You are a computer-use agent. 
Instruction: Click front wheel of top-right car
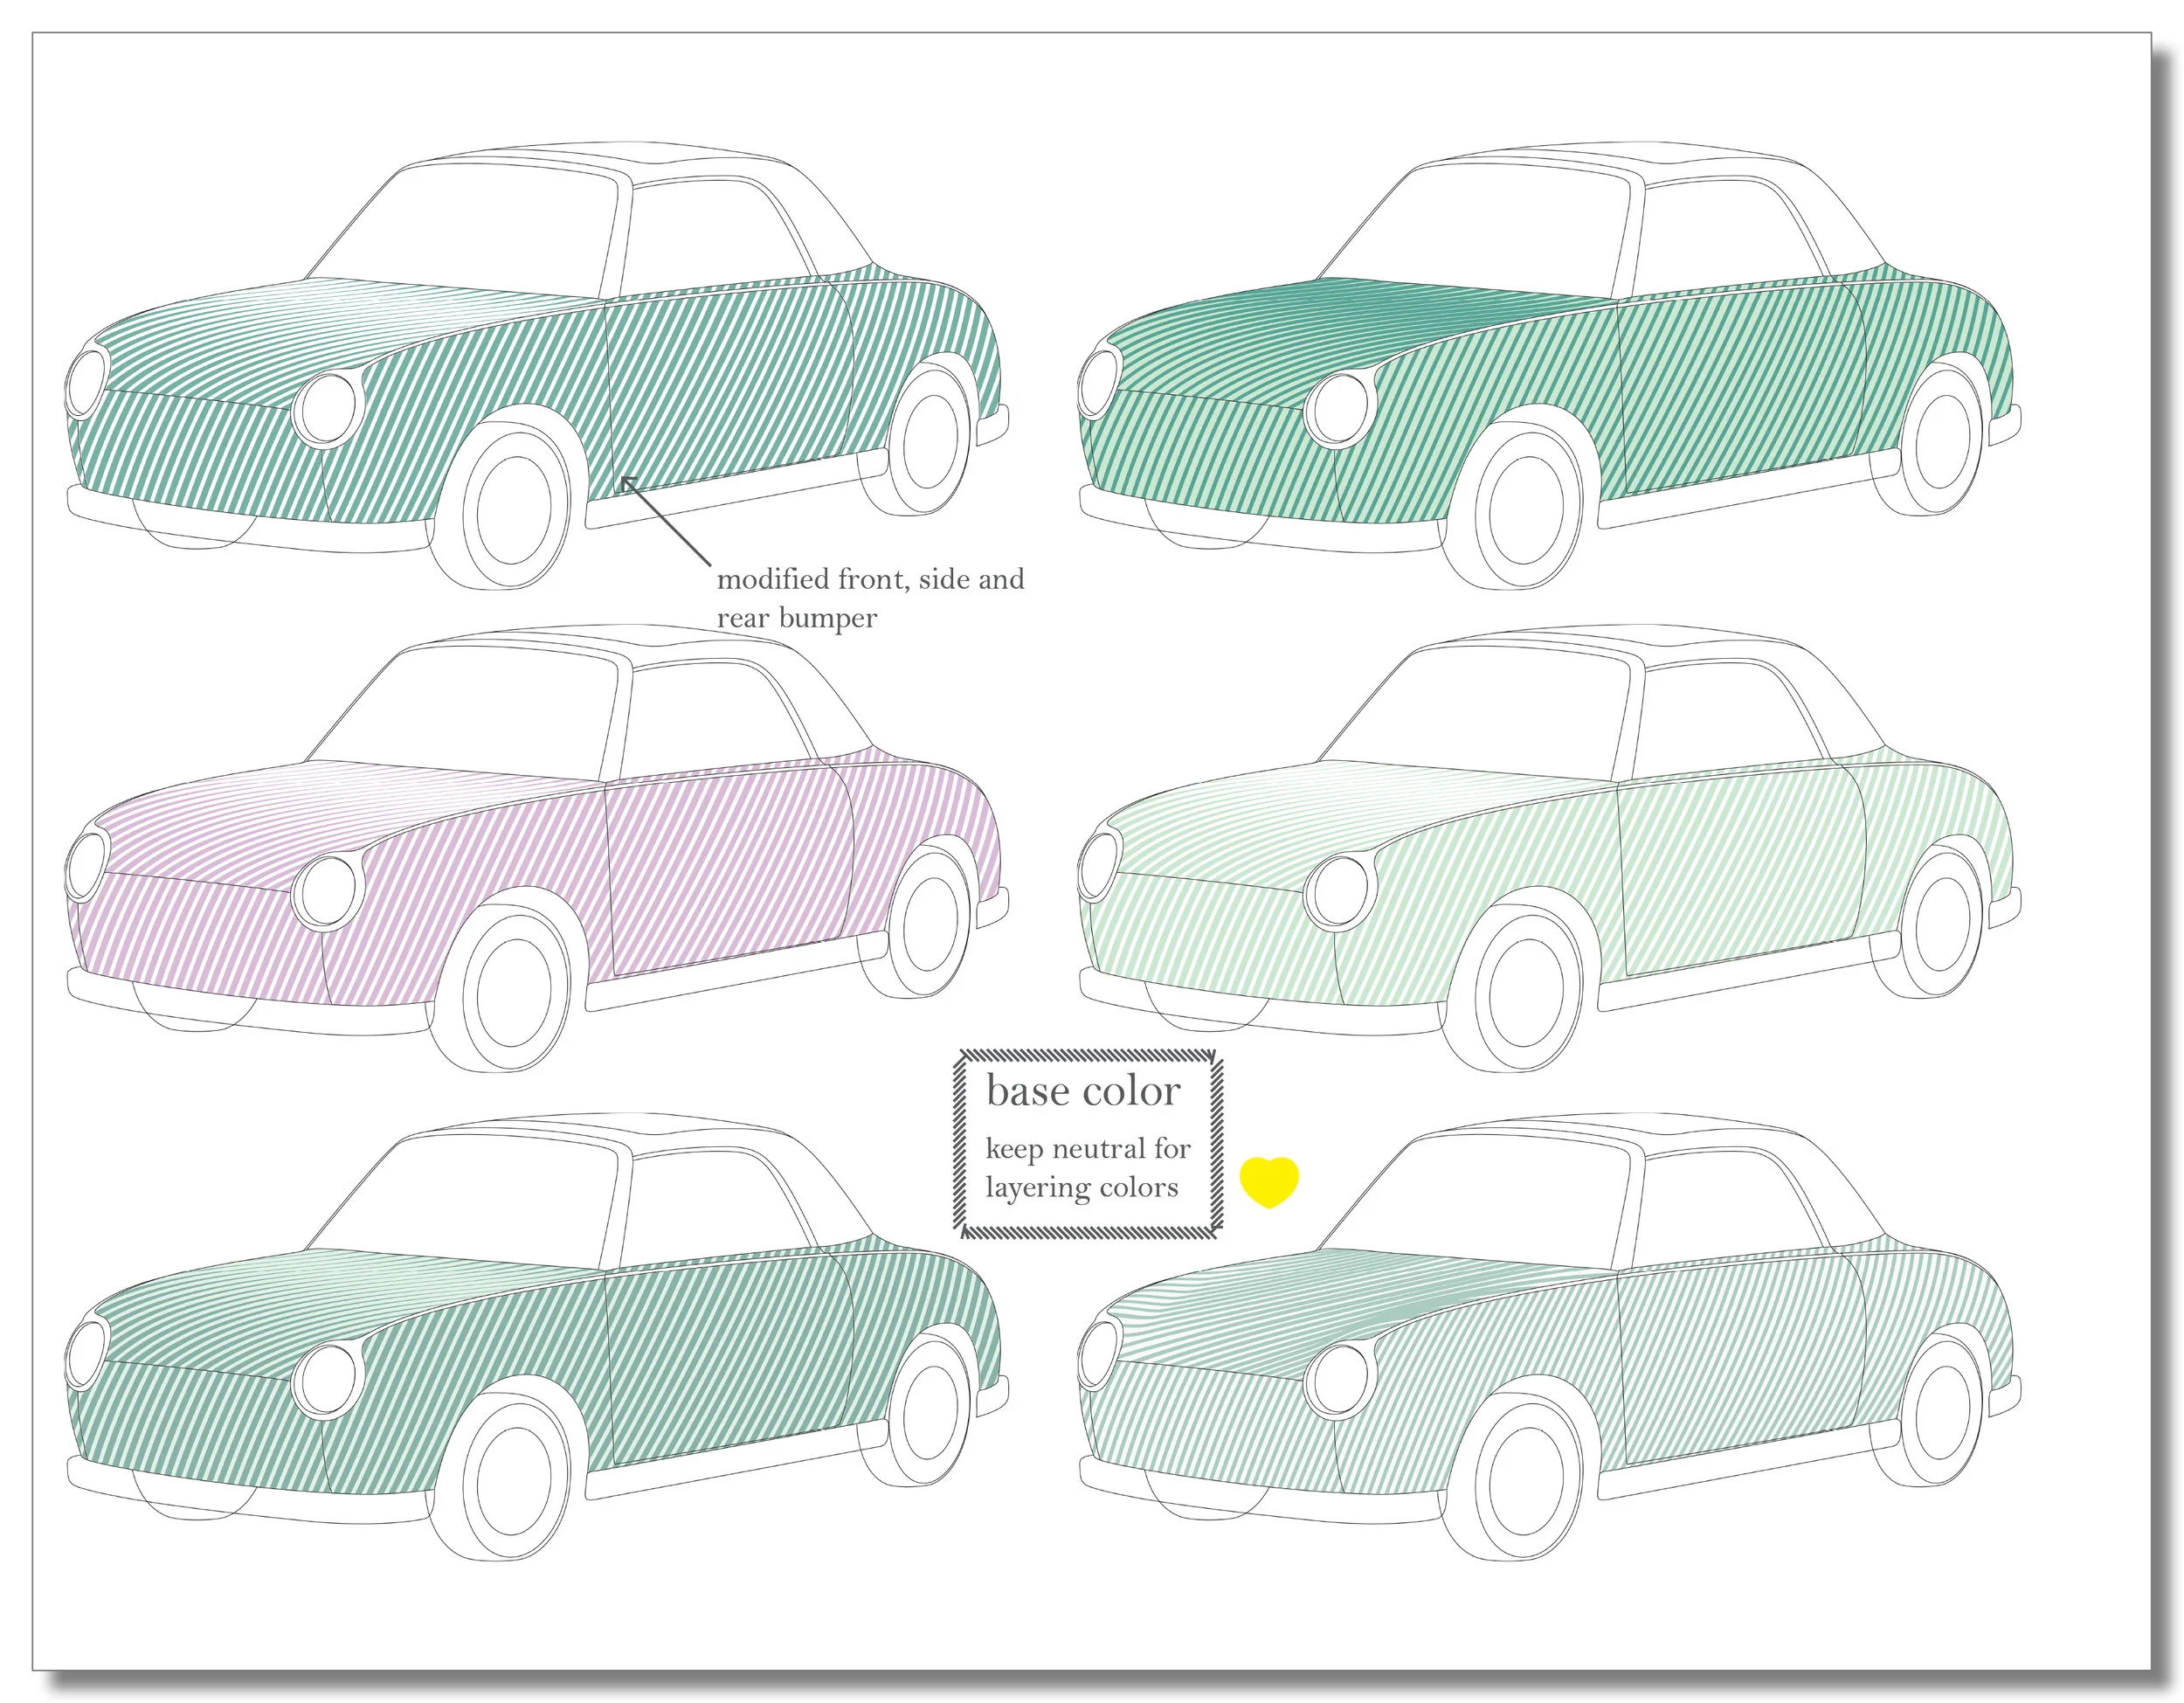click(x=1525, y=510)
